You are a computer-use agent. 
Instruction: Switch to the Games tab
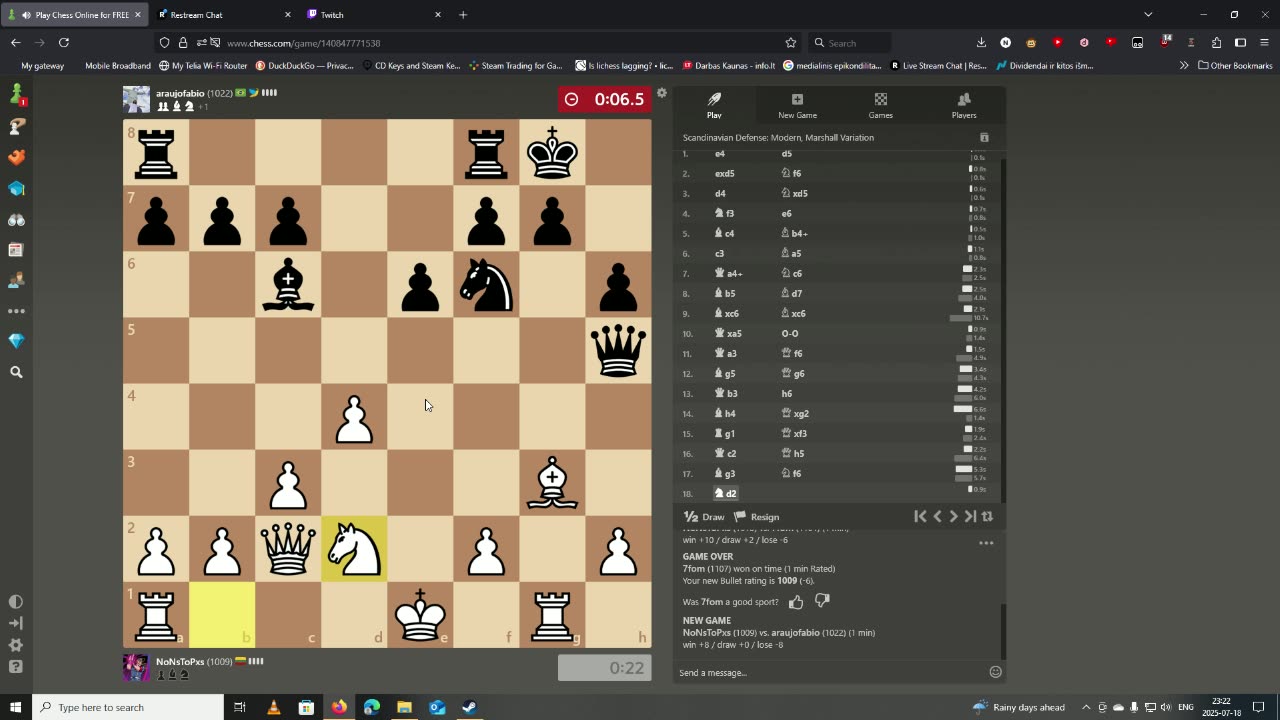[x=880, y=105]
